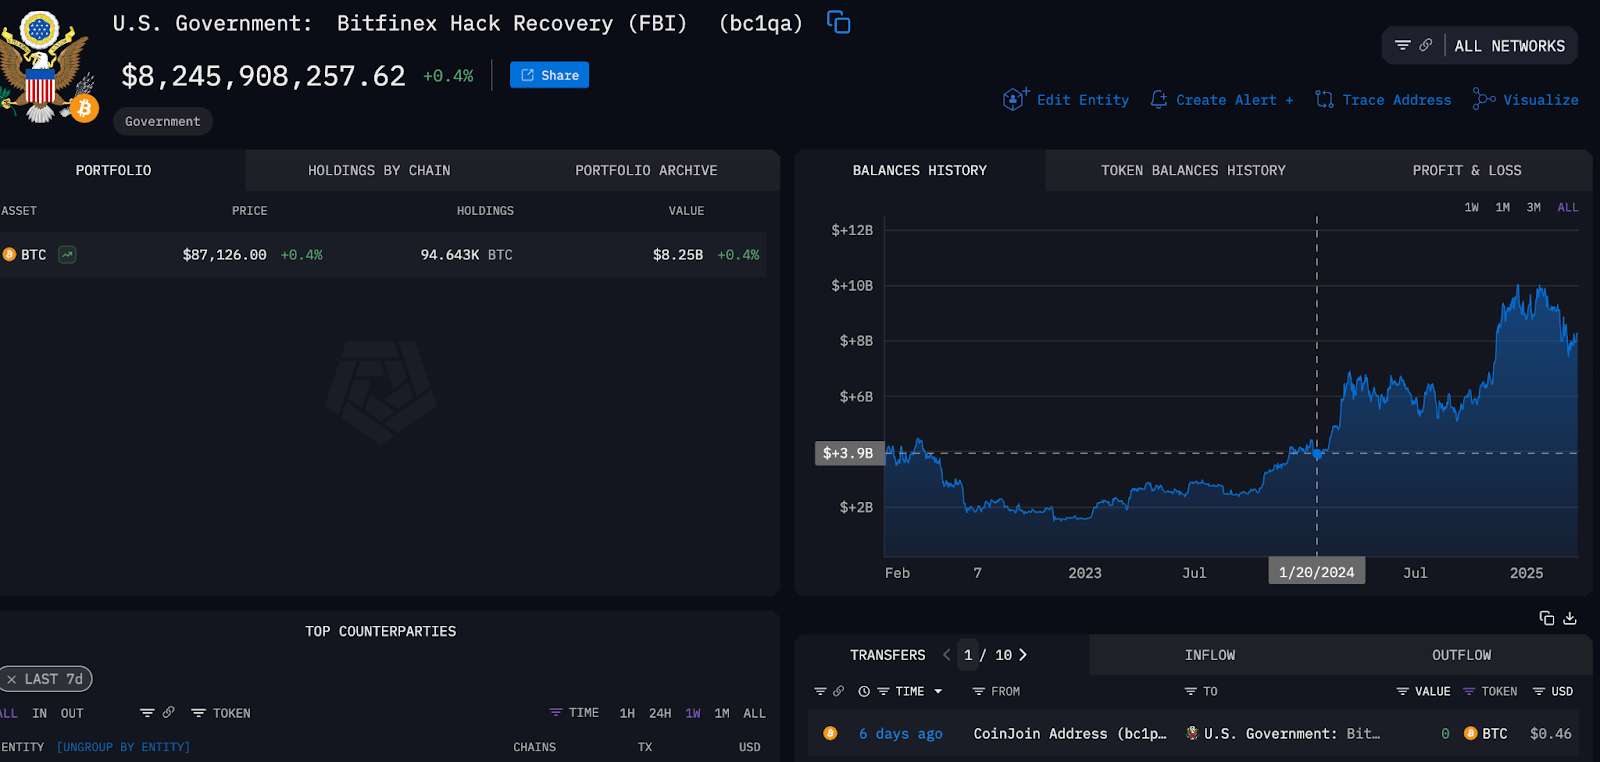
Task: Go to previous transfers page
Action: (x=946, y=655)
